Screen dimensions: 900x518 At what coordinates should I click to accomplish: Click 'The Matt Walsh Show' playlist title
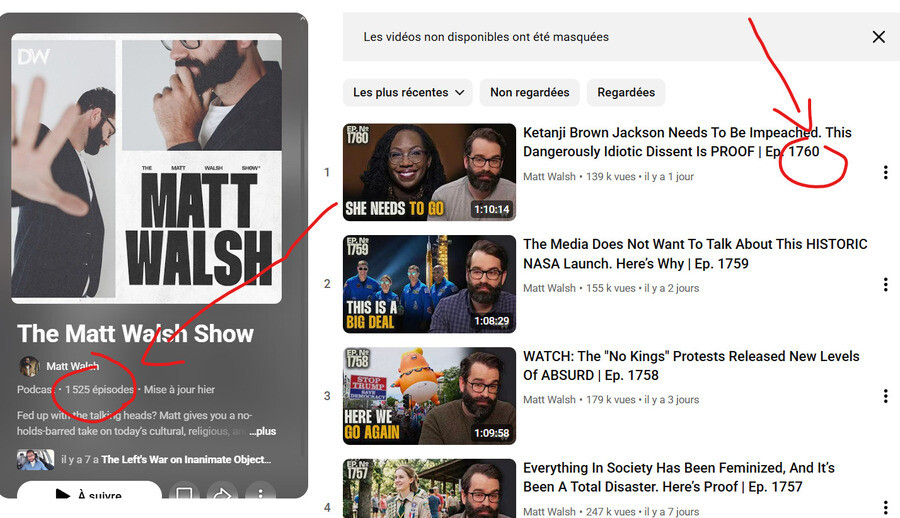point(135,334)
